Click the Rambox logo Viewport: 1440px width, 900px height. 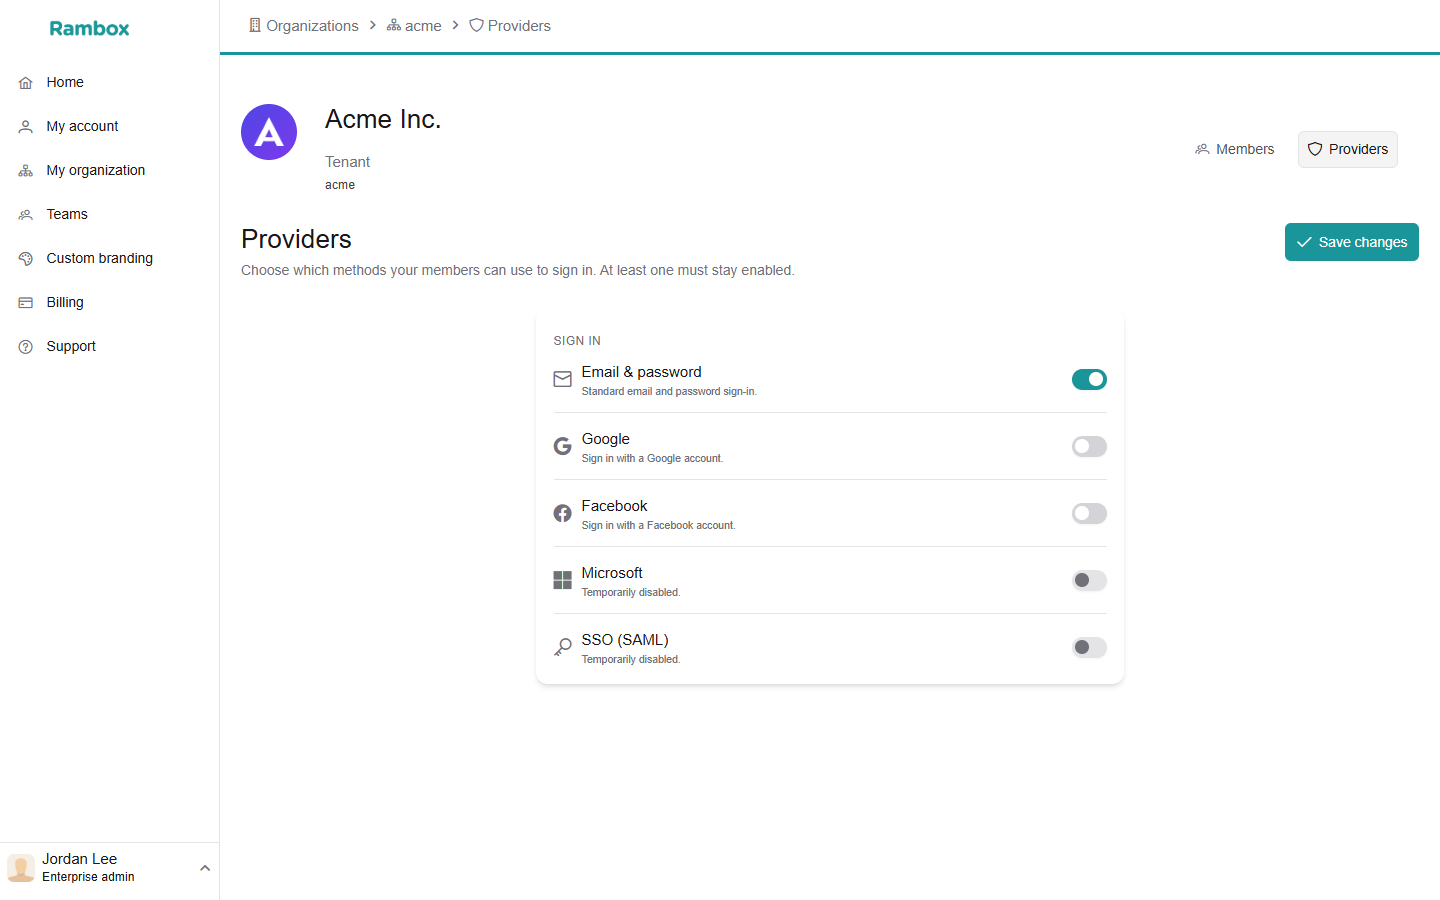tap(89, 28)
